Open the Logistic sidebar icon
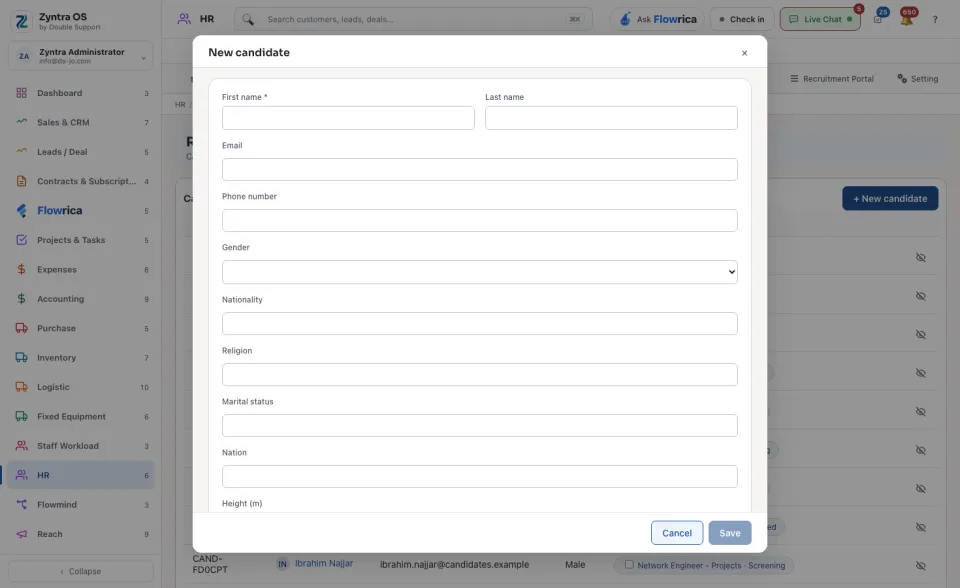This screenshot has width=960, height=588. click(x=21, y=387)
